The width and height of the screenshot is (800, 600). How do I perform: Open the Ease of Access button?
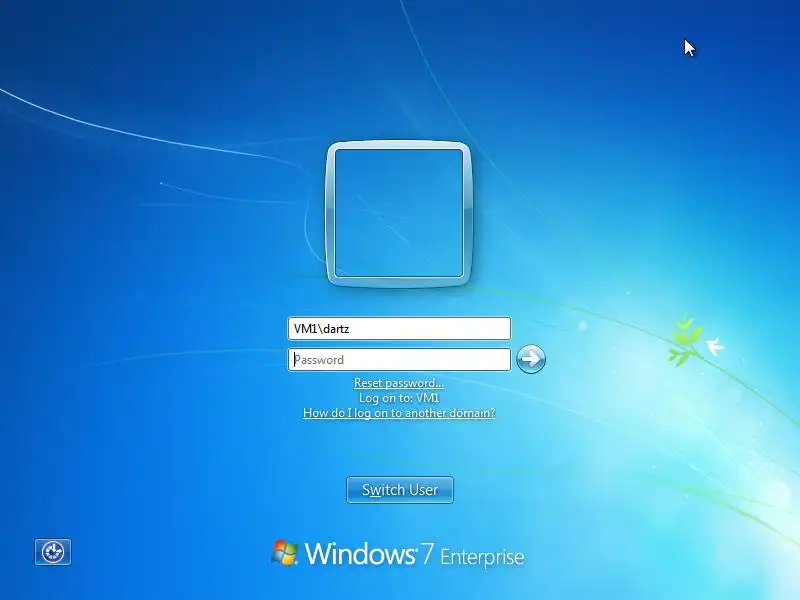pos(53,552)
